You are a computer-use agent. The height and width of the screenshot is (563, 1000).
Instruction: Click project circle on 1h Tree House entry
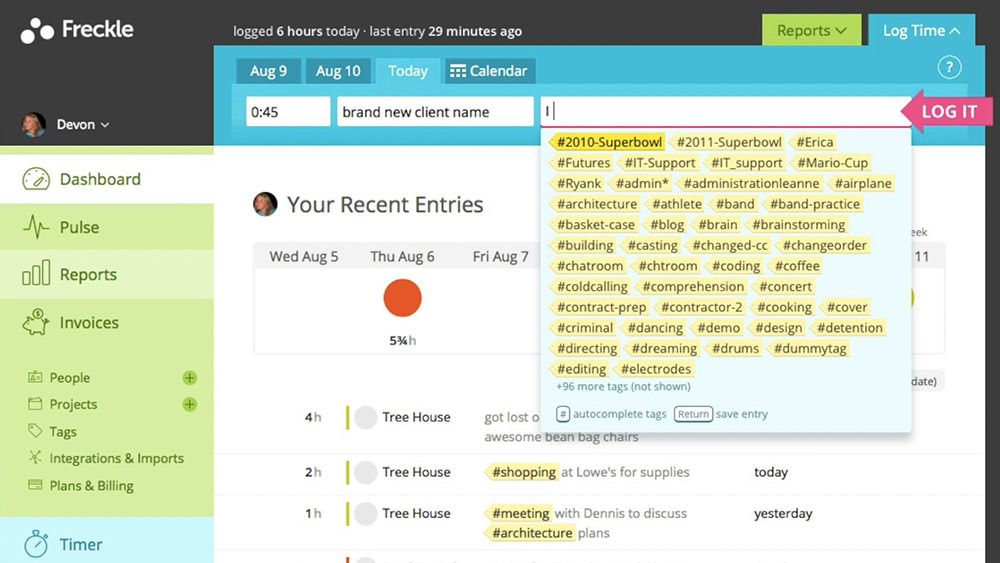pyautogui.click(x=365, y=513)
